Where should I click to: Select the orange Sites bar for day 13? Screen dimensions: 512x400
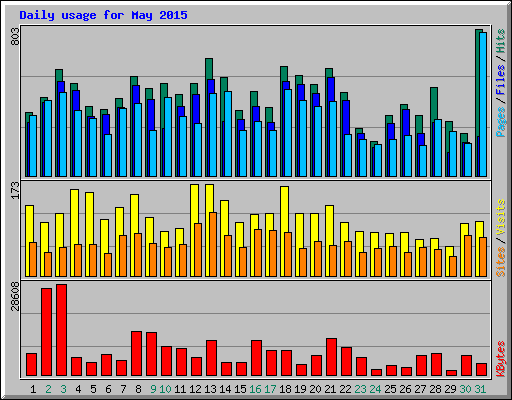click(213, 244)
